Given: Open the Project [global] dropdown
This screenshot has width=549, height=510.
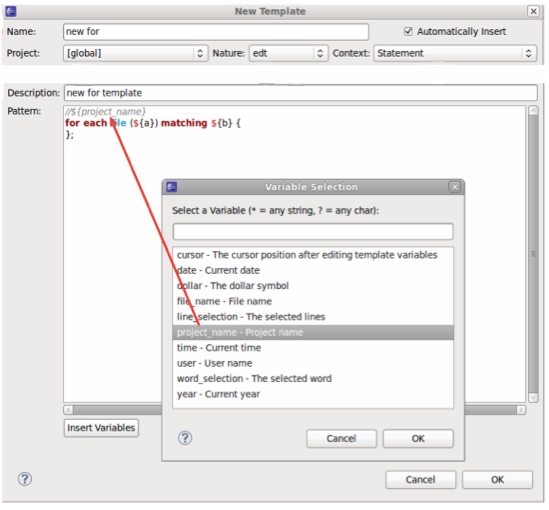Looking at the screenshot, I should coord(135,53).
